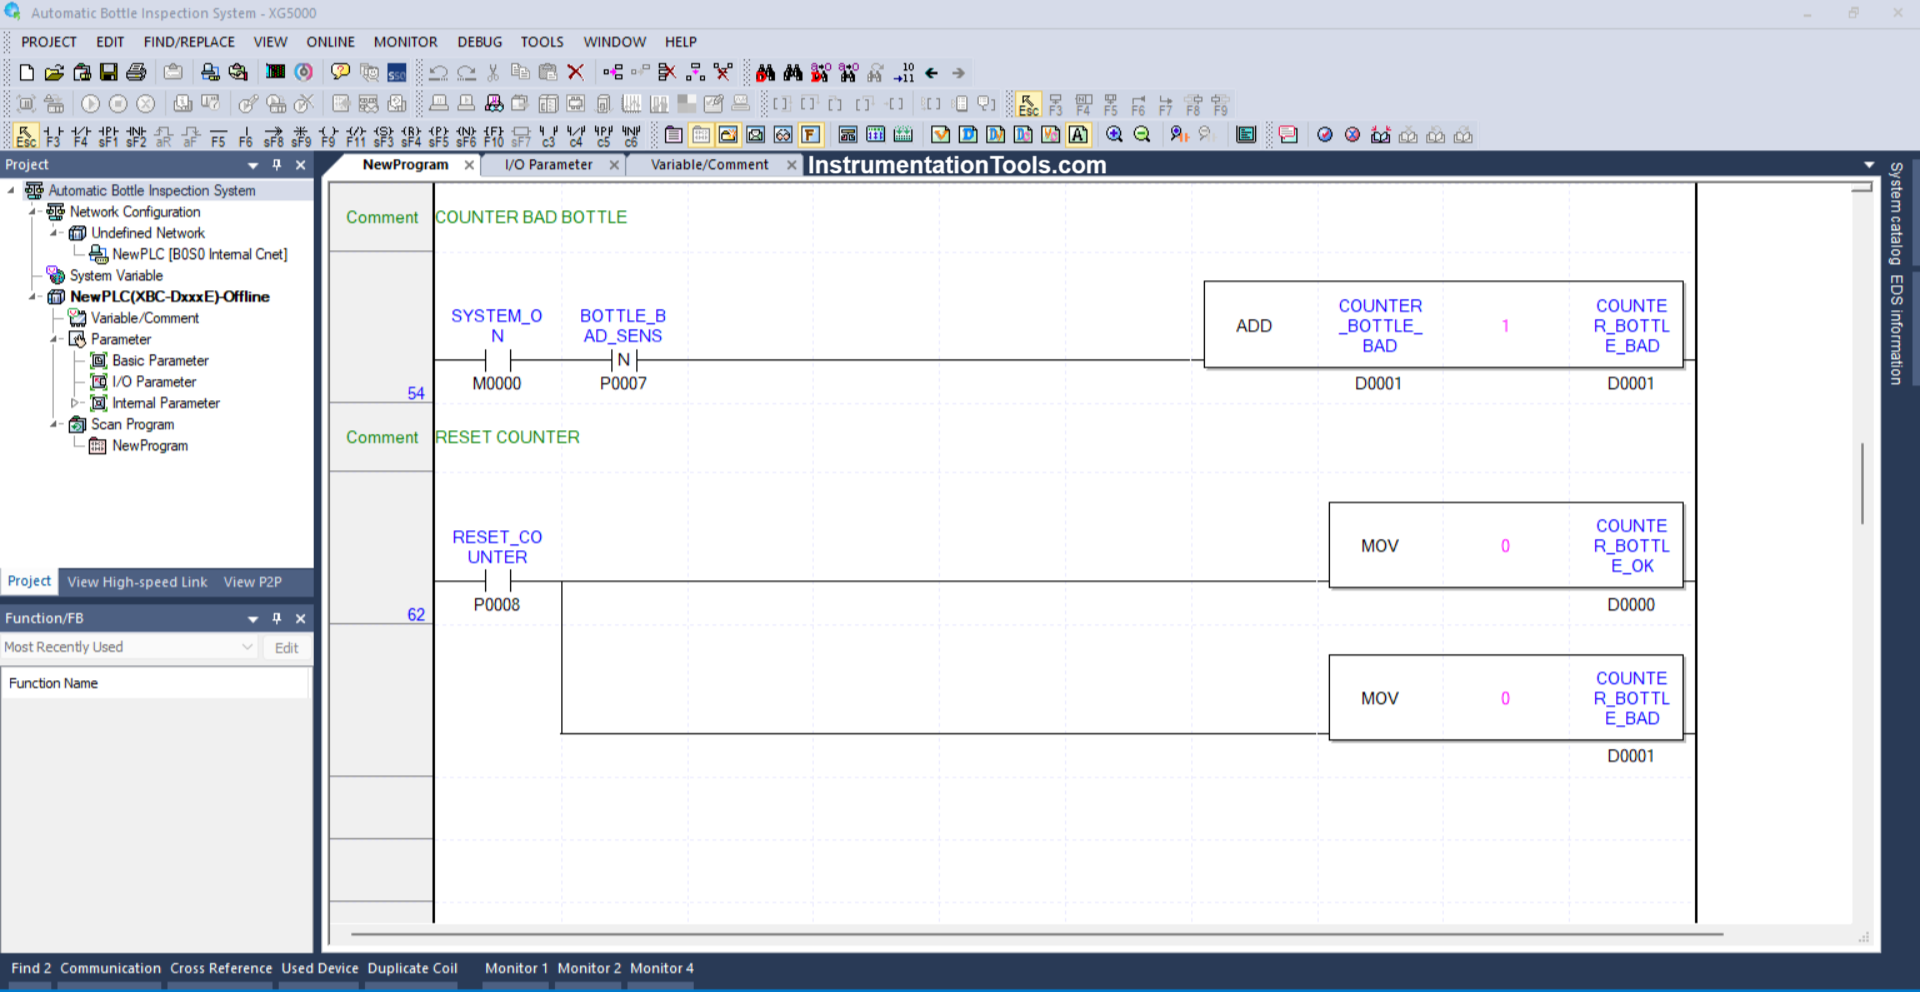Close the Function/FB panel

coord(300,619)
